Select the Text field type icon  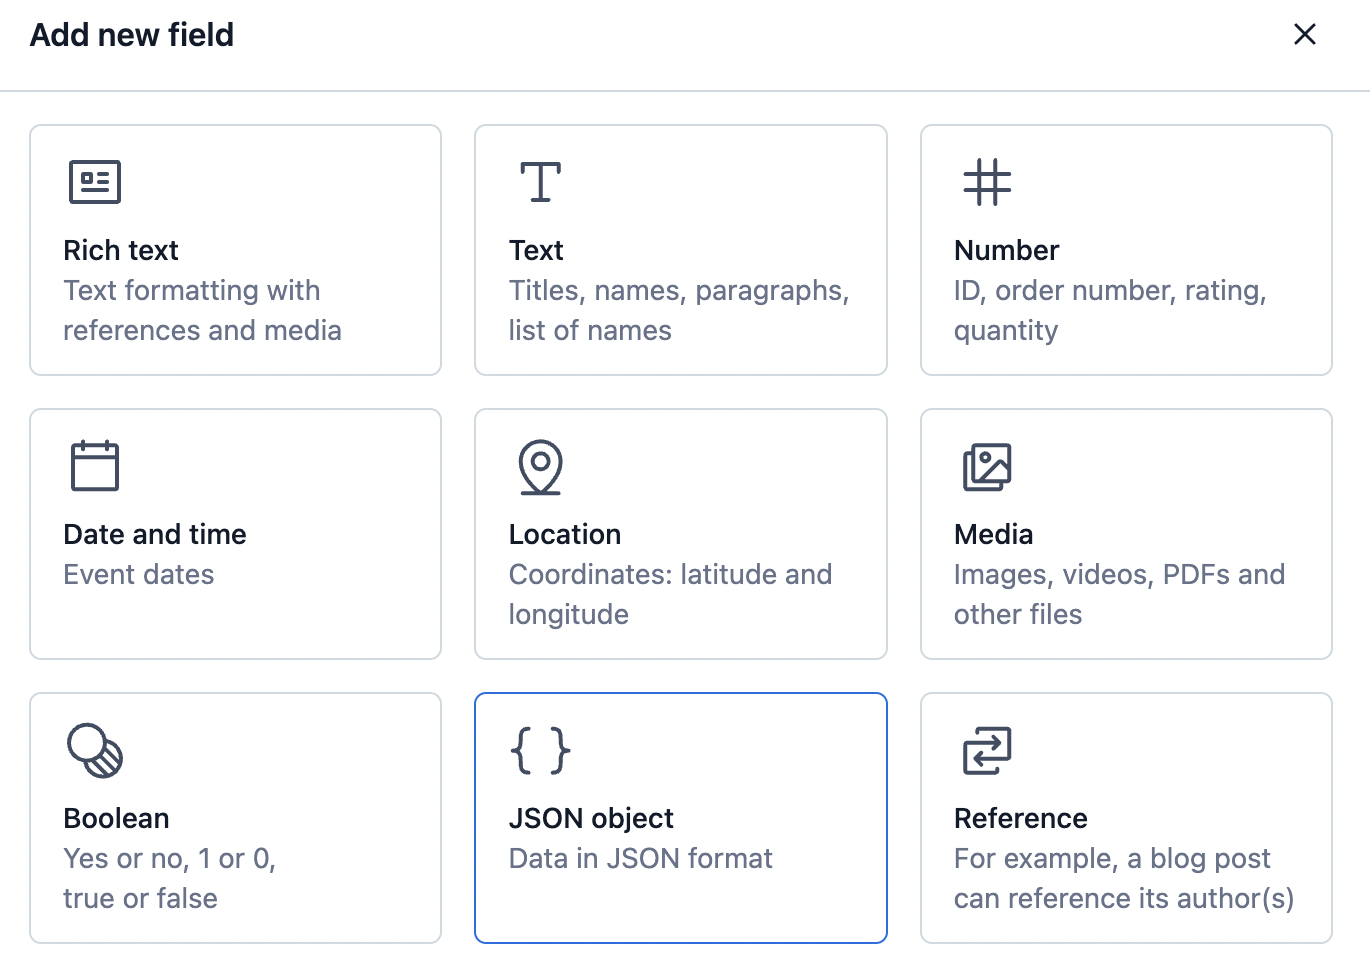pyautogui.click(x=539, y=182)
